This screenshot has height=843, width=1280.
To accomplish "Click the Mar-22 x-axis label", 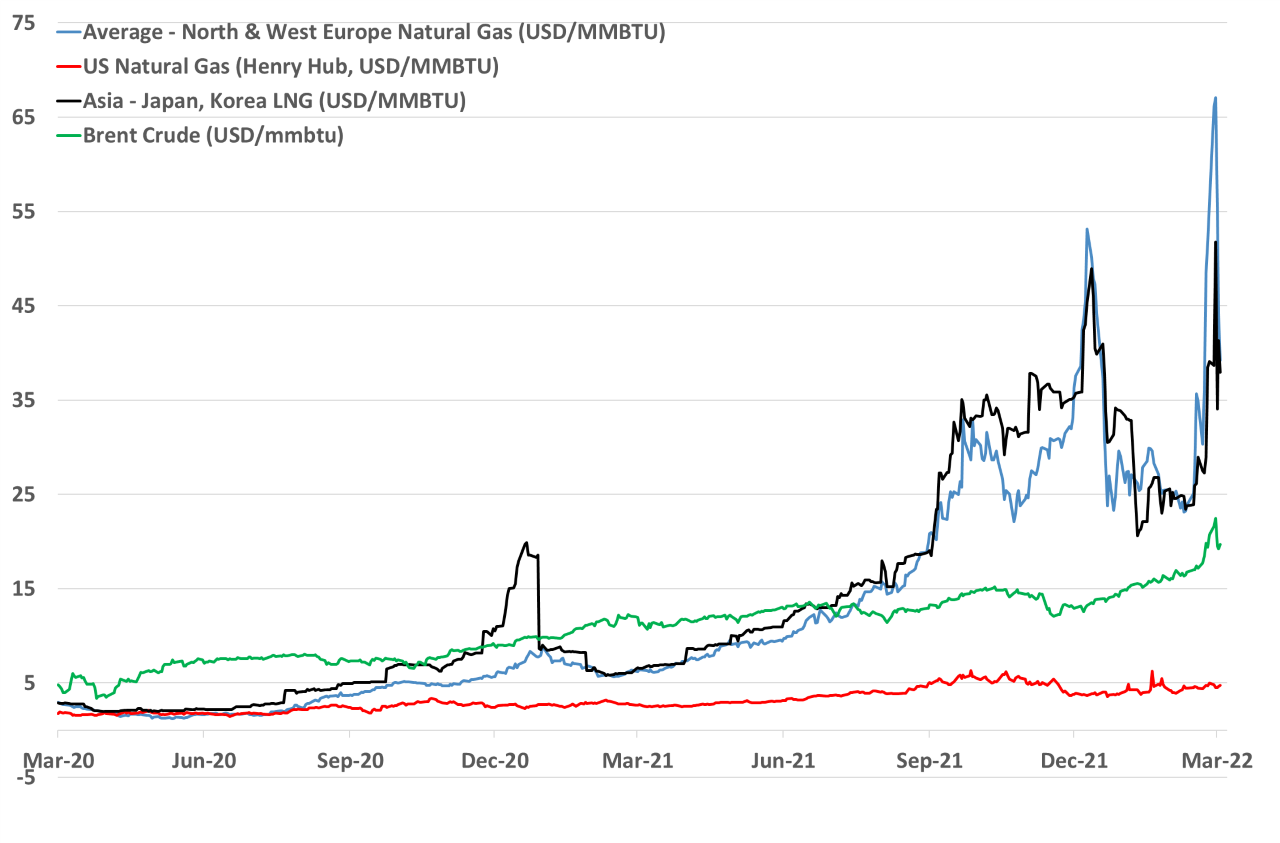I will (x=1216, y=760).
